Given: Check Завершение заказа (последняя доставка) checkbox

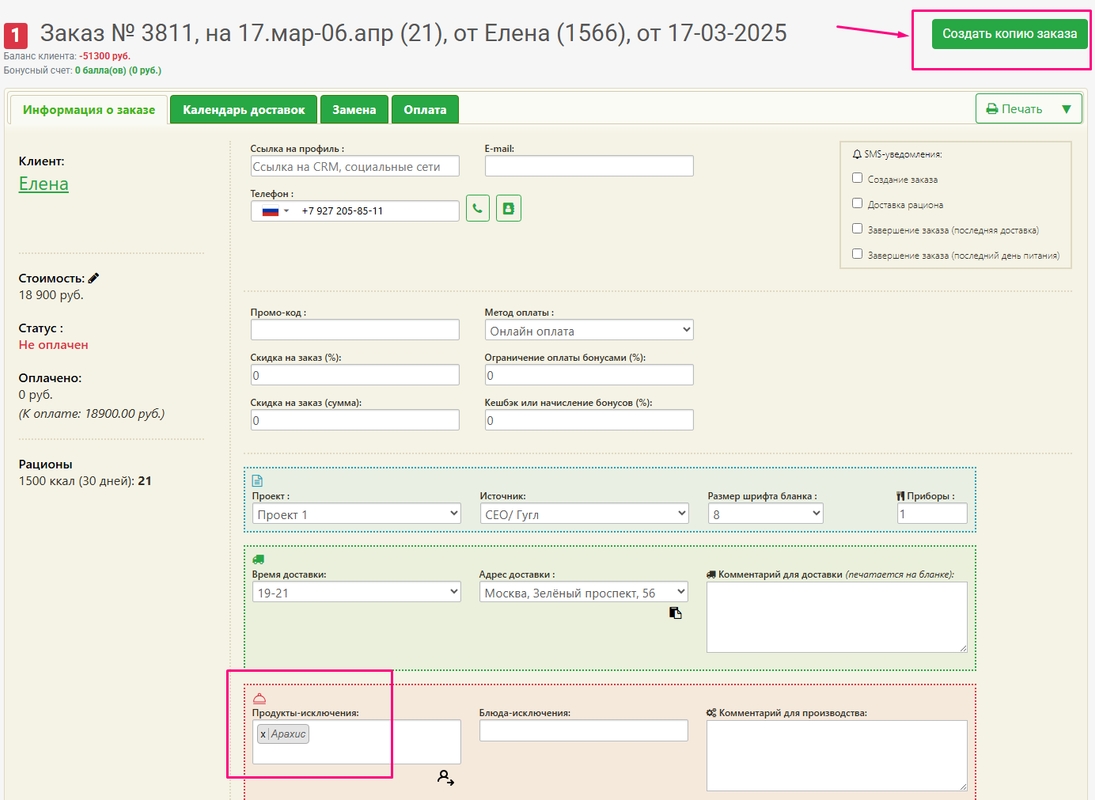Looking at the screenshot, I should click(857, 229).
